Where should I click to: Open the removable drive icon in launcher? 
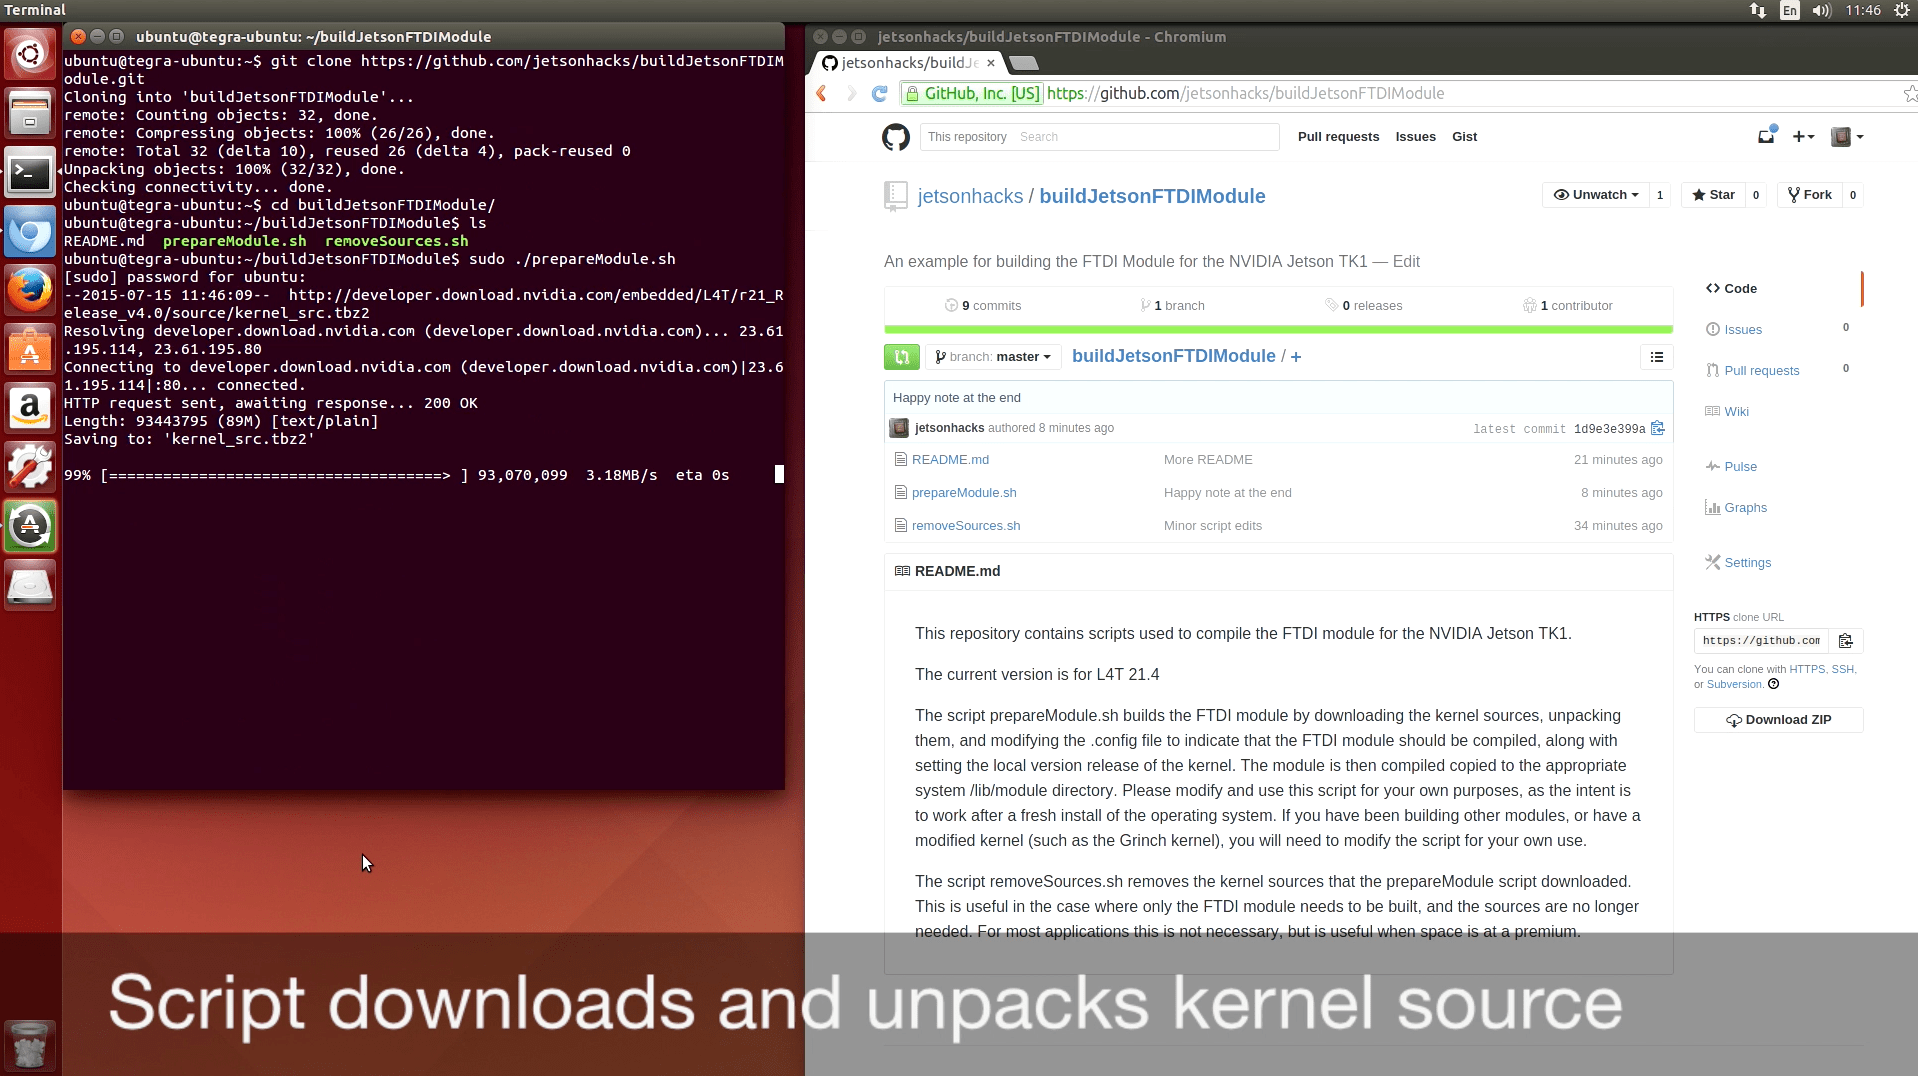click(30, 585)
